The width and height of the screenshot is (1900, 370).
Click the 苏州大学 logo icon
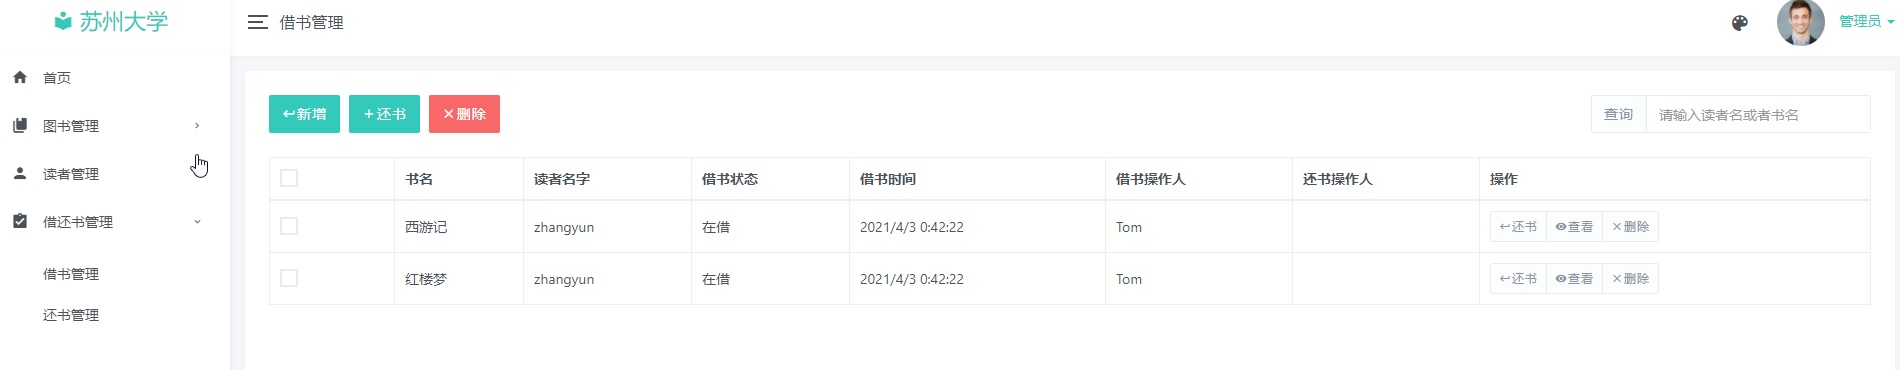click(63, 21)
